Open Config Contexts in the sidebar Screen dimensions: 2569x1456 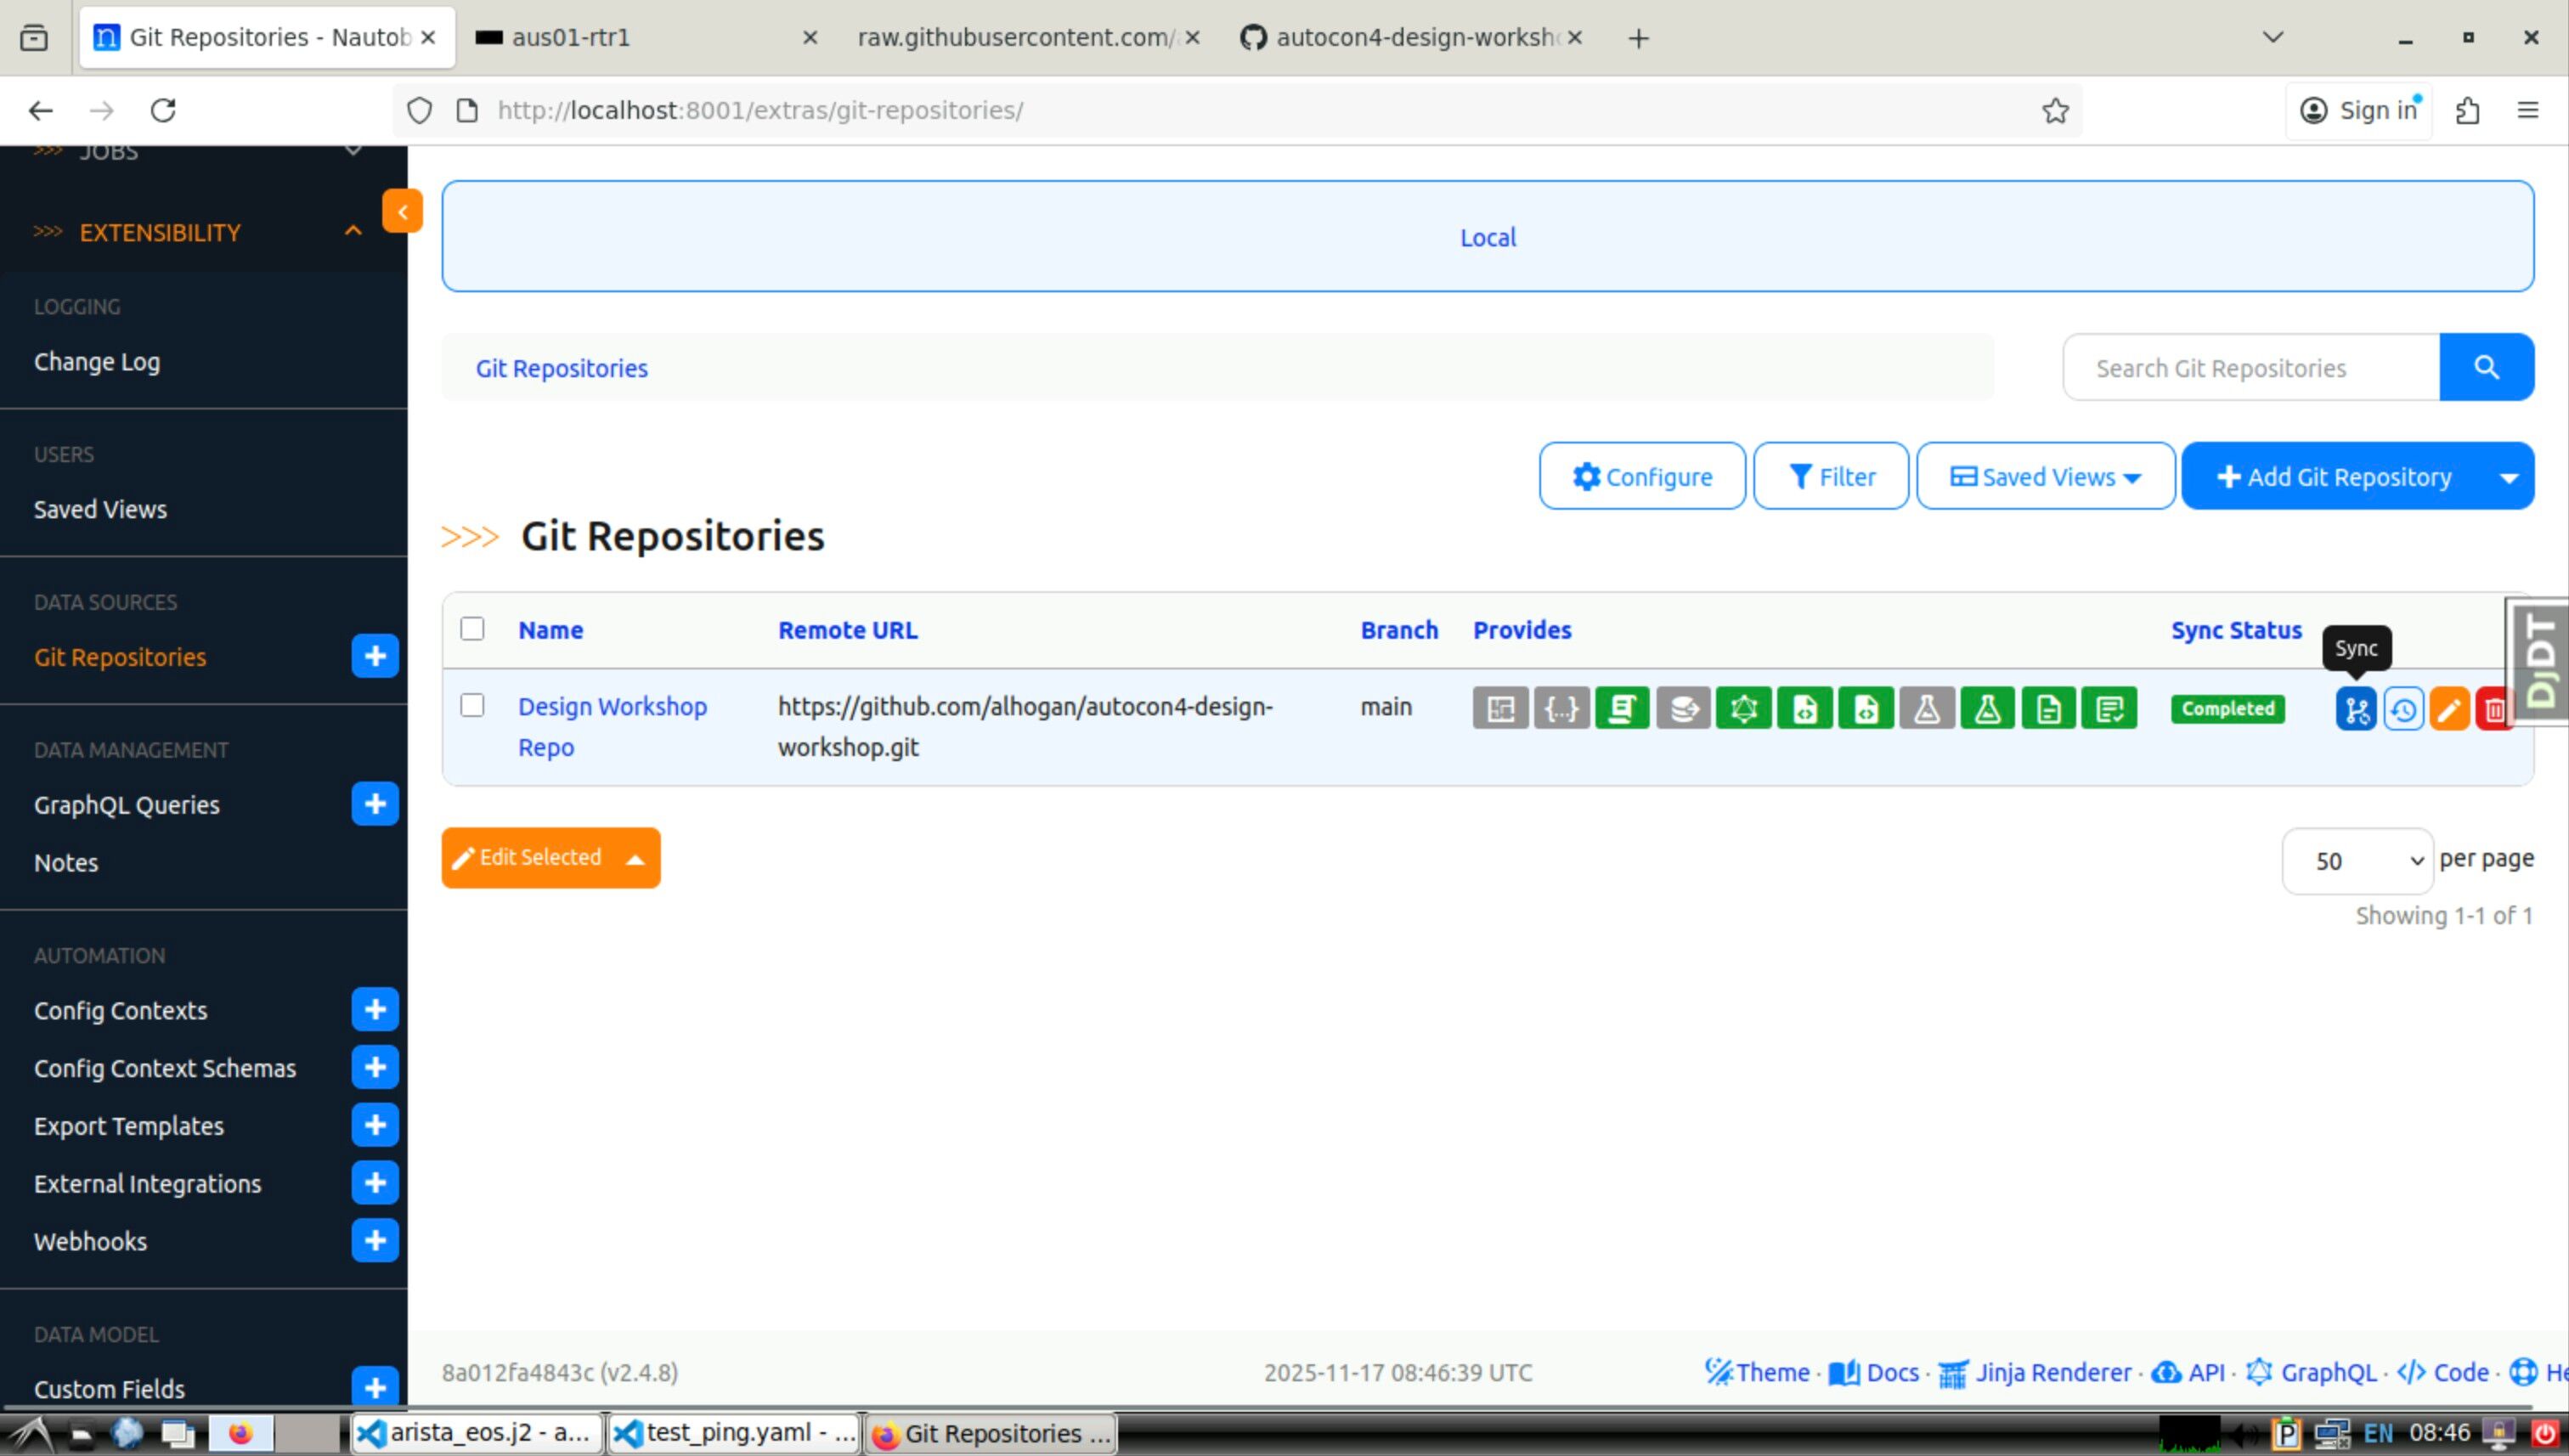click(120, 1010)
